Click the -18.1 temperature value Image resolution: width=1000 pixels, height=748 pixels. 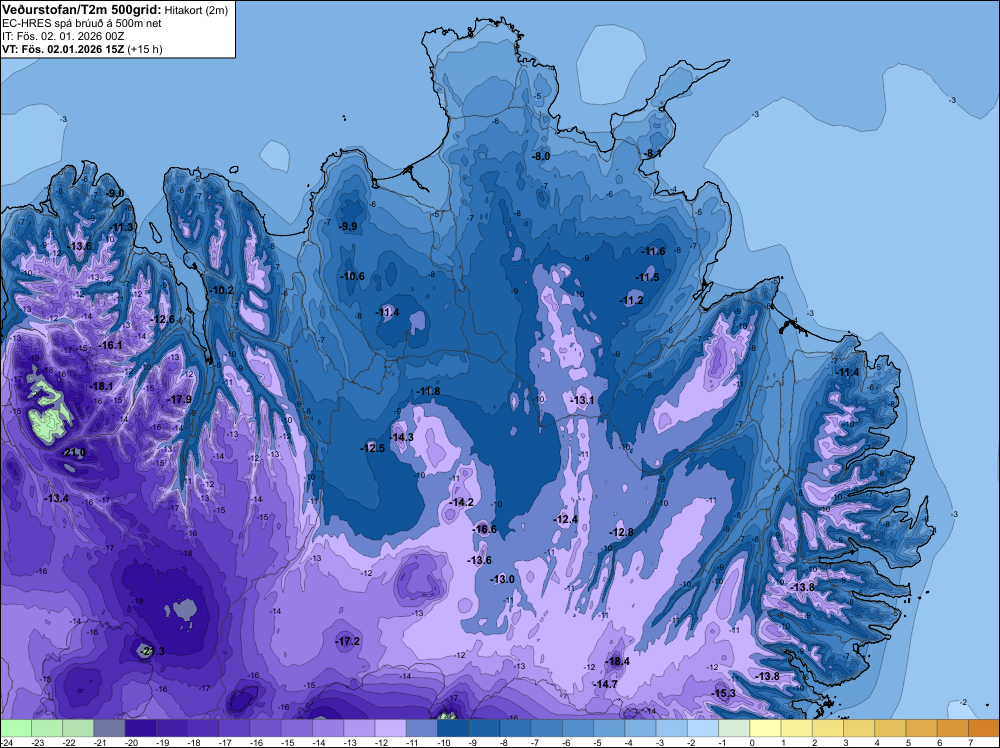[x=101, y=386]
